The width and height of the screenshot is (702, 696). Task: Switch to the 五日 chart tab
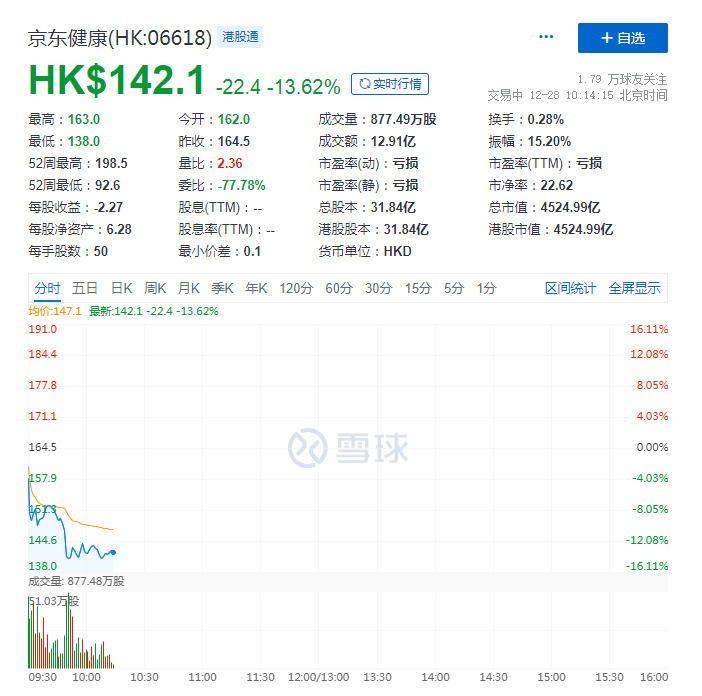tap(85, 288)
